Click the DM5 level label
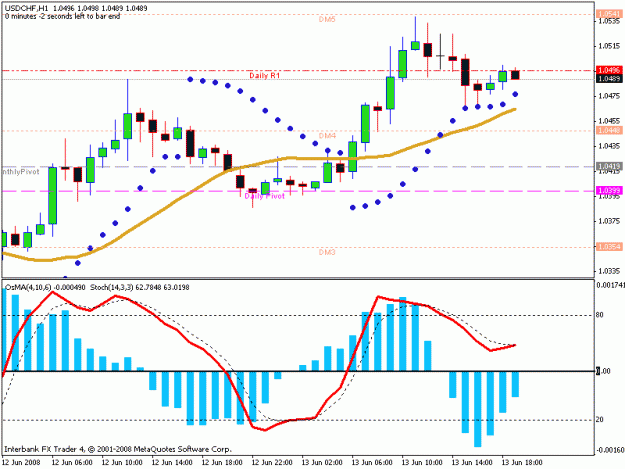This screenshot has height=469, width=625. (x=327, y=19)
